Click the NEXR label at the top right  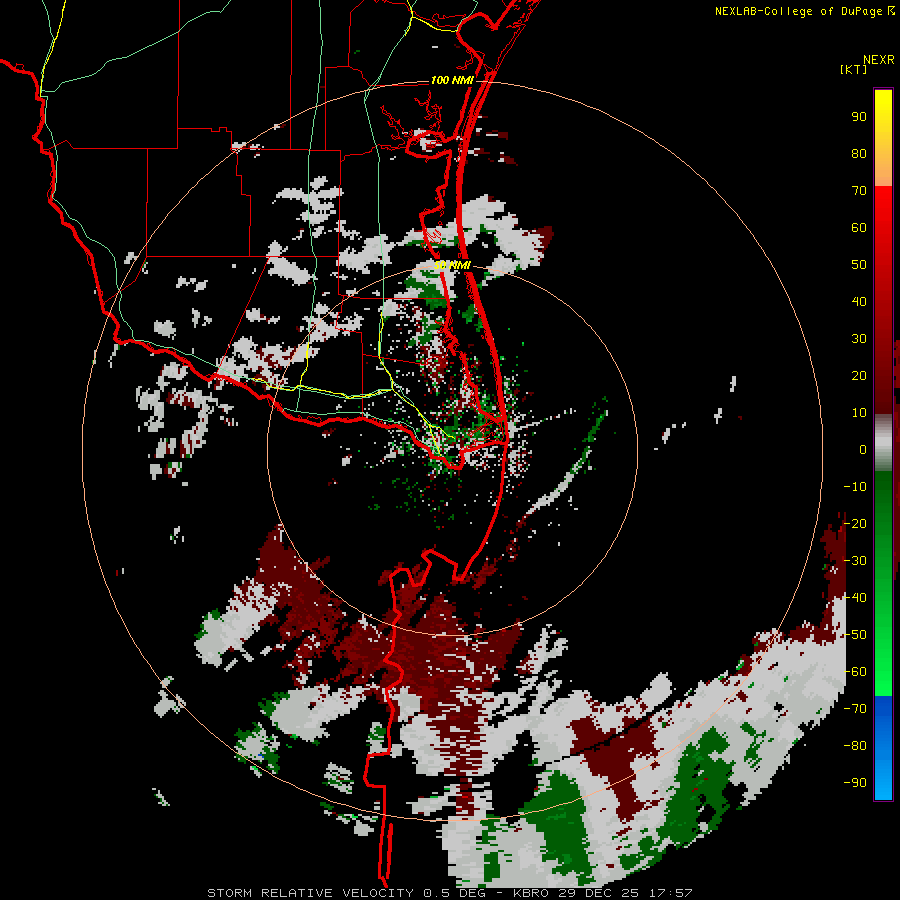pos(879,60)
